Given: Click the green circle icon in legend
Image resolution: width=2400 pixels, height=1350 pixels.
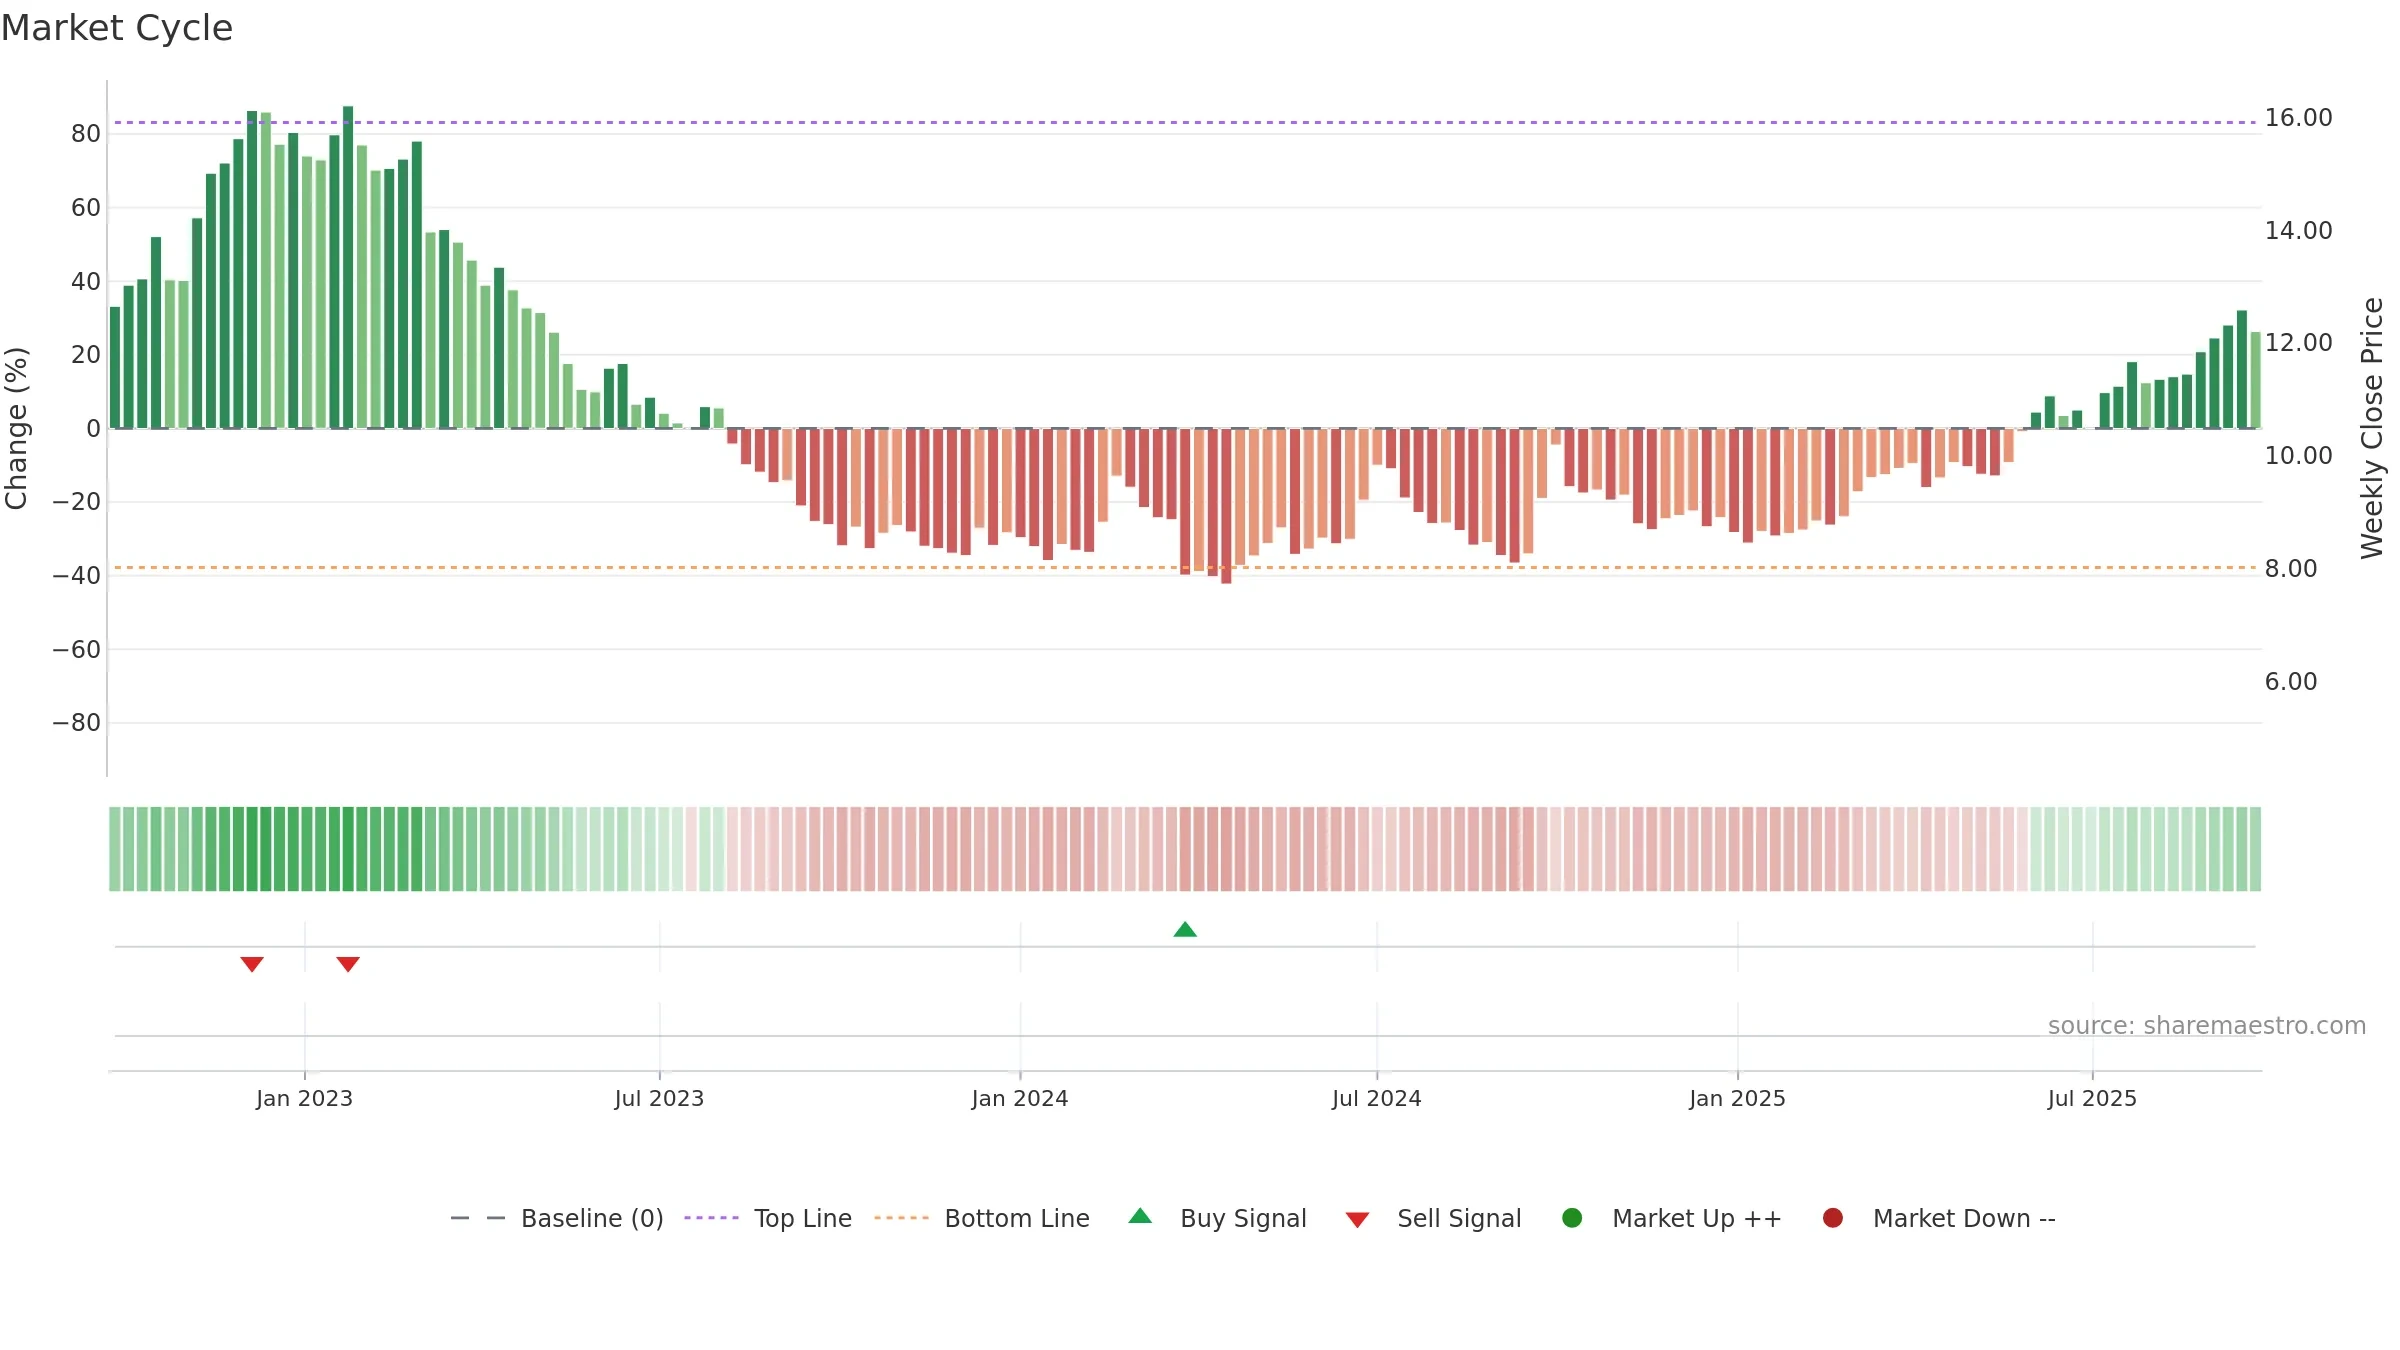Looking at the screenshot, I should coord(1572,1218).
